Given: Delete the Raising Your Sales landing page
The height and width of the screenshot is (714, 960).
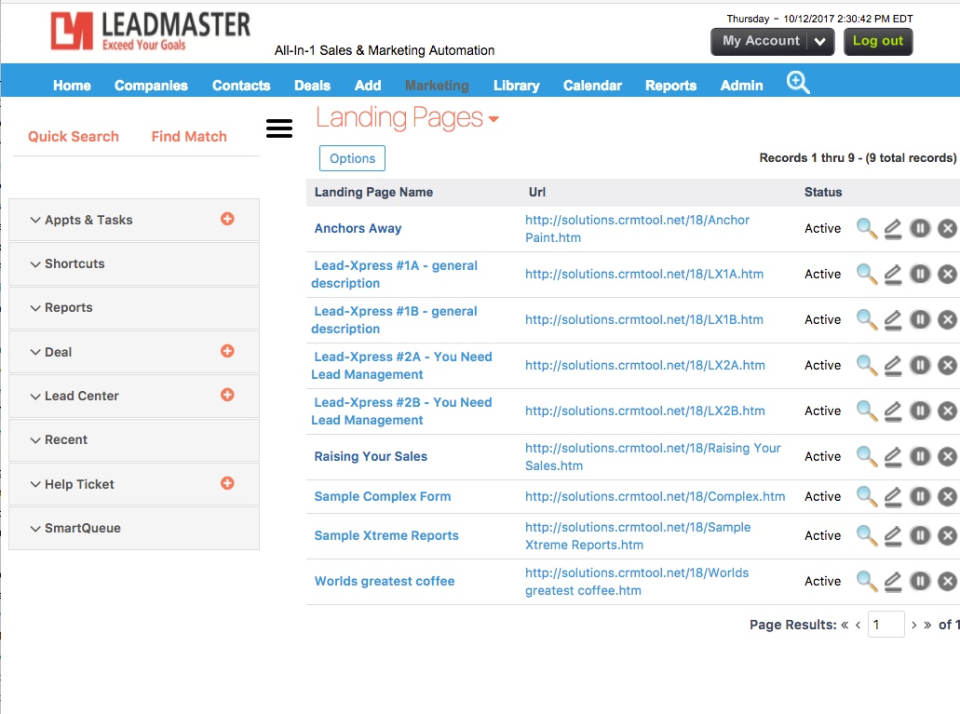Looking at the screenshot, I should coord(947,456).
